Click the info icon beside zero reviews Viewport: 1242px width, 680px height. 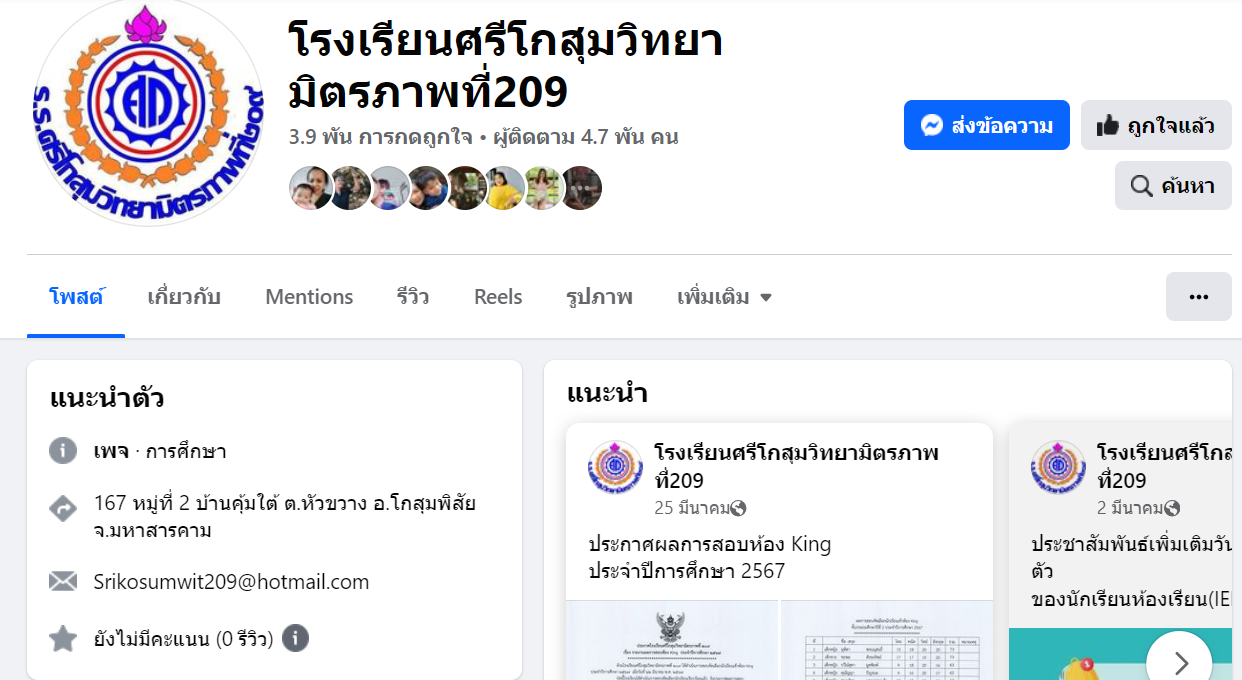tap(295, 638)
